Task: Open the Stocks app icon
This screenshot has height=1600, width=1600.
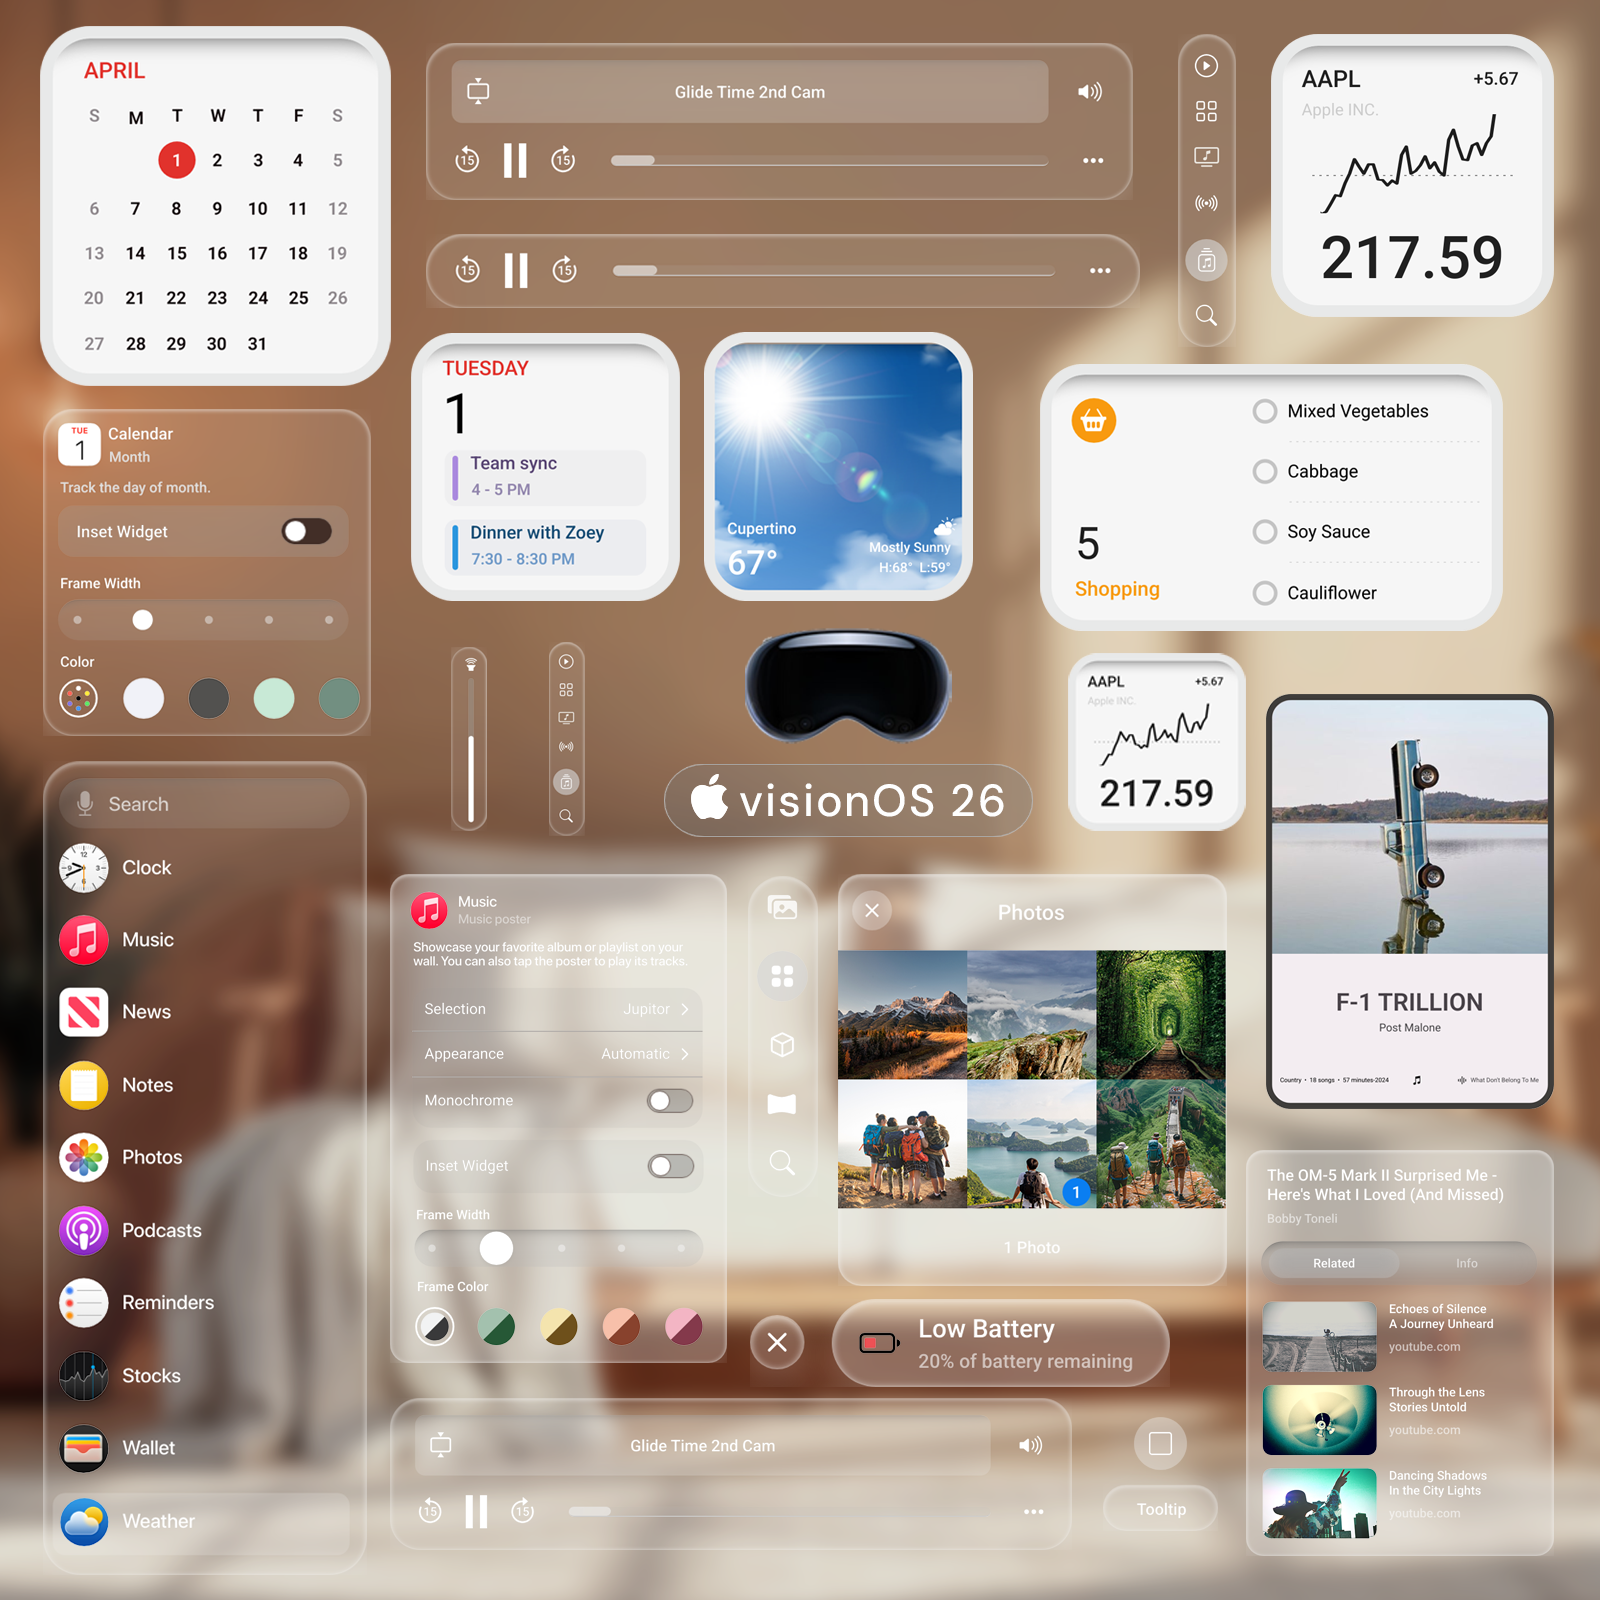Action: tap(84, 1376)
